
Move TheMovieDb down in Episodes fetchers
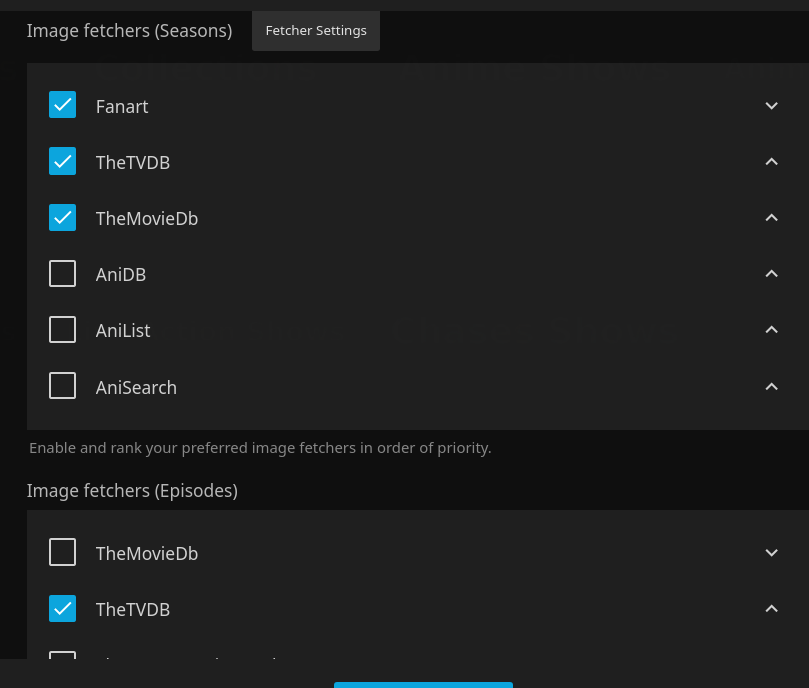tap(771, 553)
